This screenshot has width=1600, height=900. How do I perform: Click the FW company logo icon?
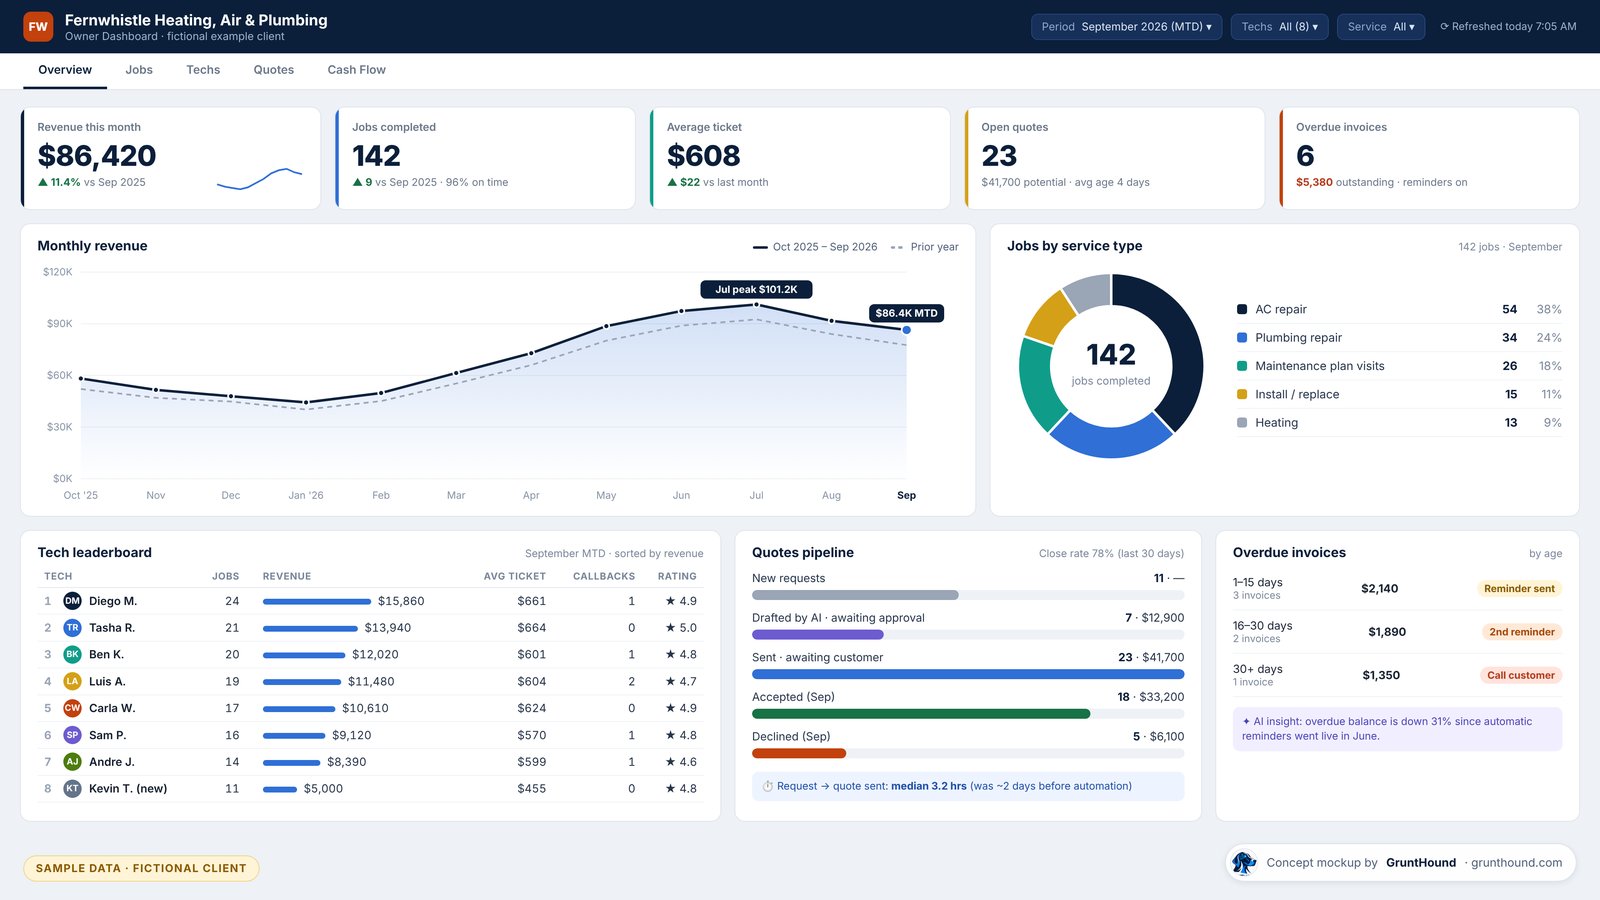pyautogui.click(x=38, y=27)
